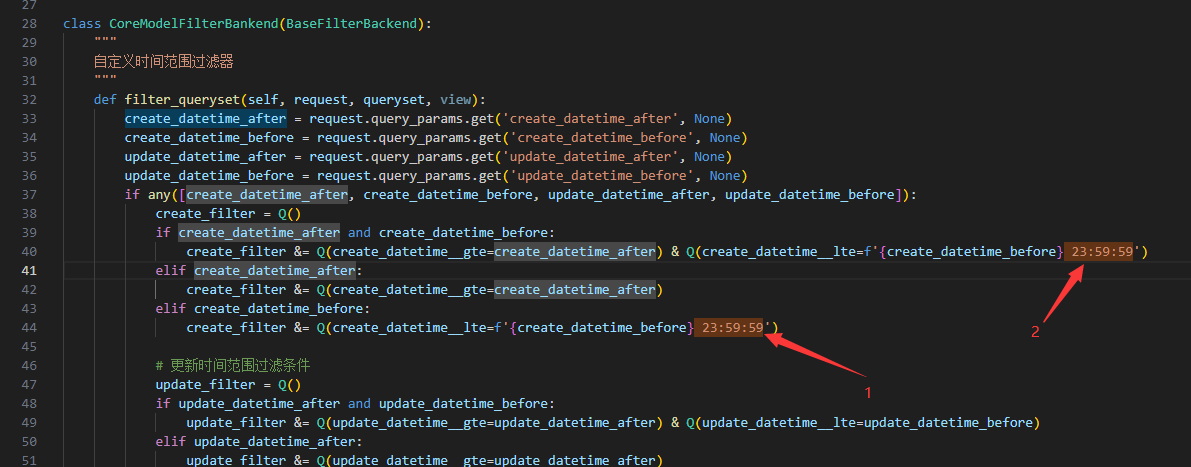Click the docstring text 自定义时间范围过滤器
This screenshot has height=467, width=1191.
click(163, 62)
